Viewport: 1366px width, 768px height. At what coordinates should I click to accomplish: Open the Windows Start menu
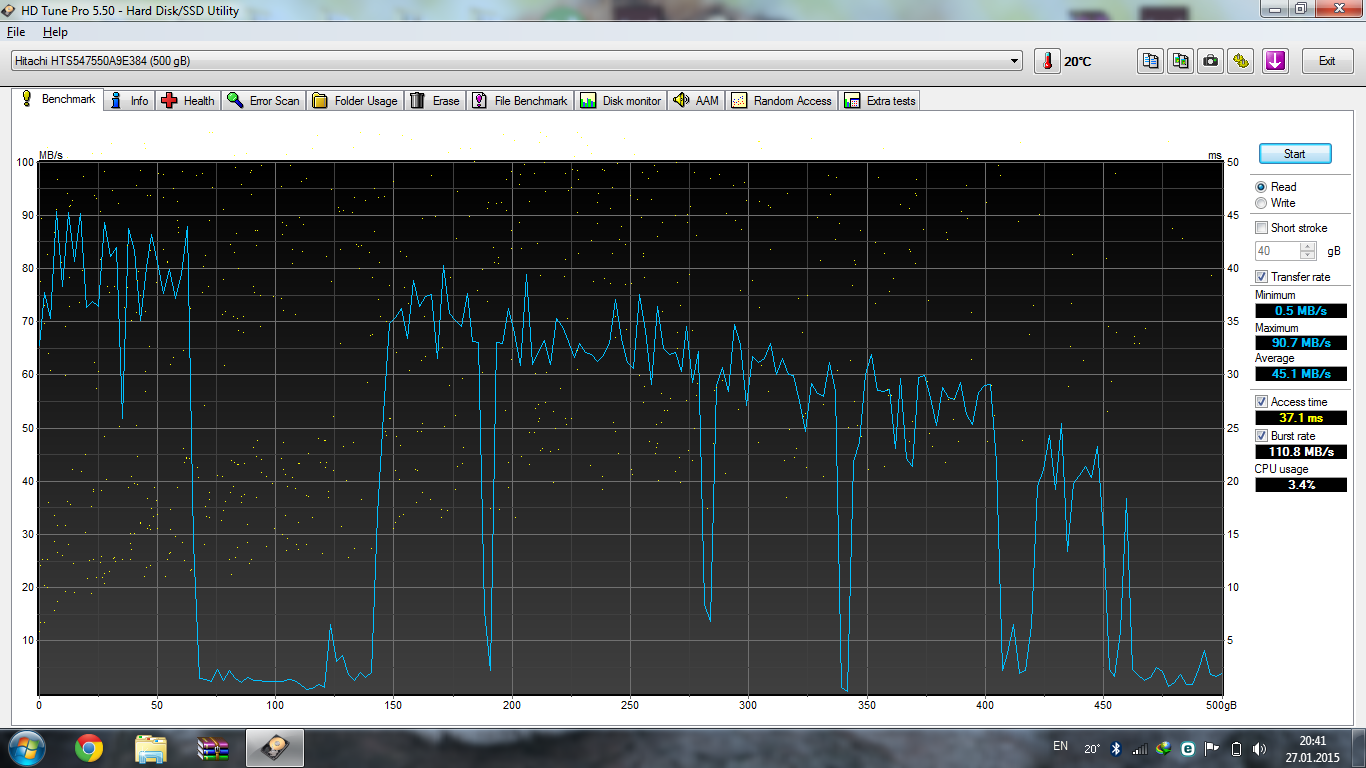pos(25,748)
